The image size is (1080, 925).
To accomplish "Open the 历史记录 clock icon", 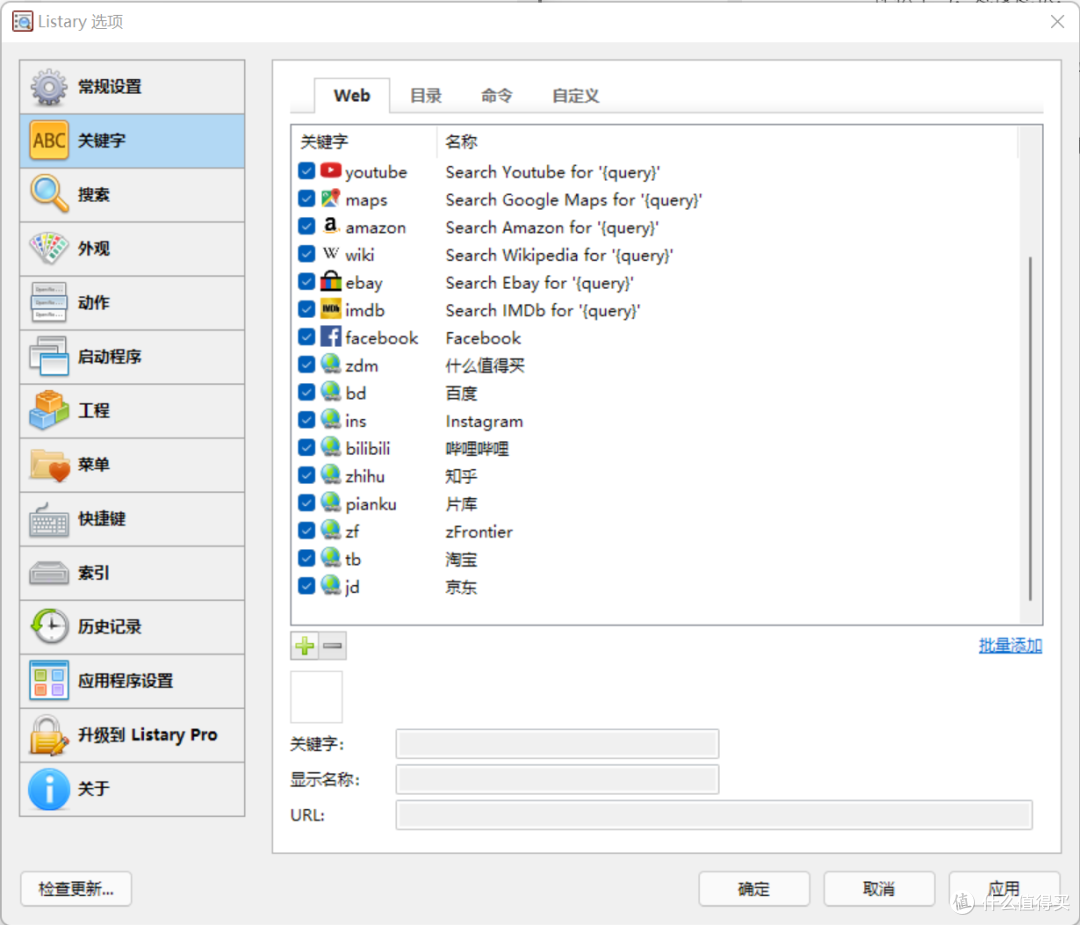I will coord(49,626).
